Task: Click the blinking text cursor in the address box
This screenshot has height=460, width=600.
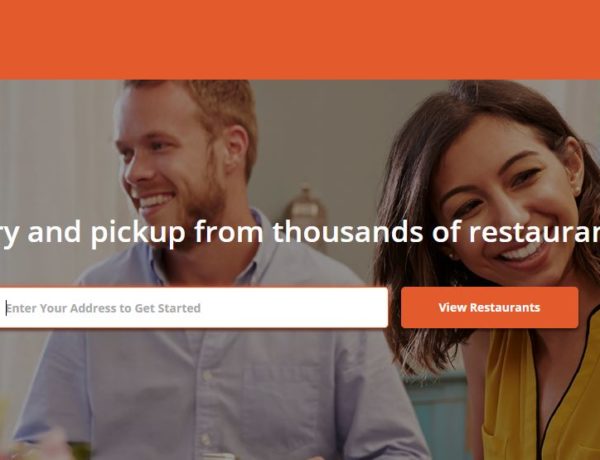Action: click(6, 308)
